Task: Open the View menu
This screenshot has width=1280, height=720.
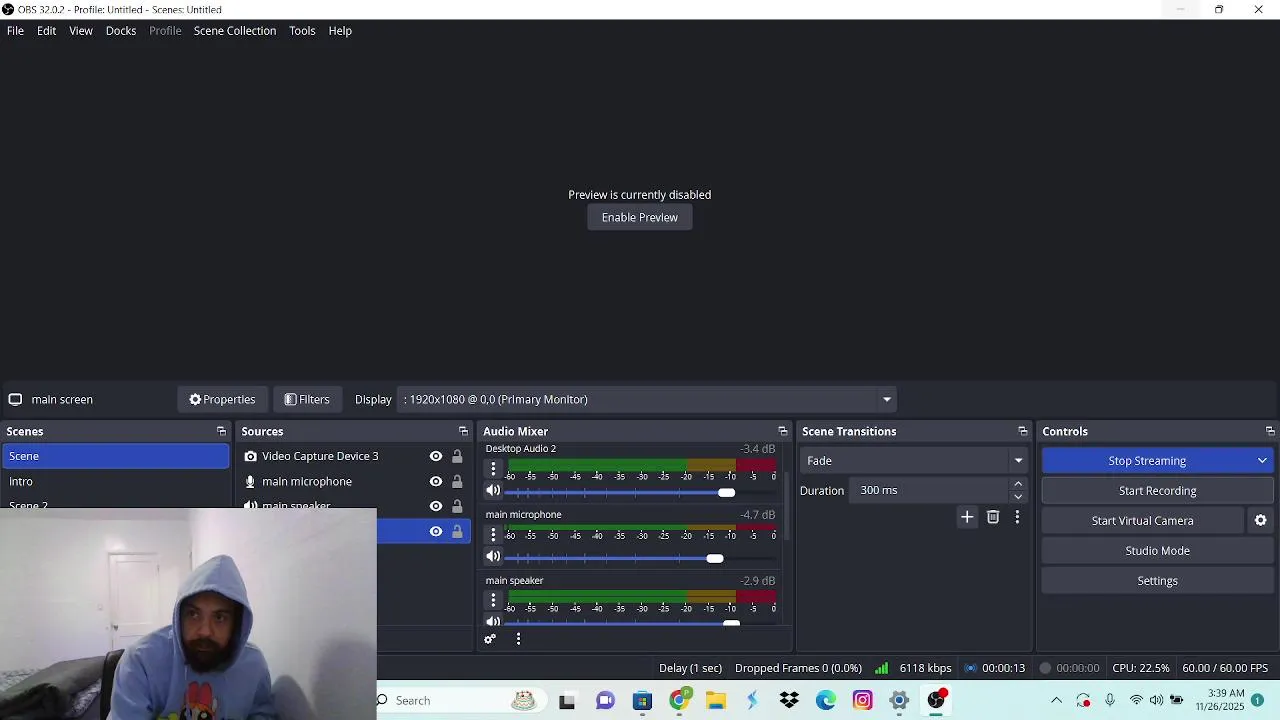Action: (x=81, y=31)
